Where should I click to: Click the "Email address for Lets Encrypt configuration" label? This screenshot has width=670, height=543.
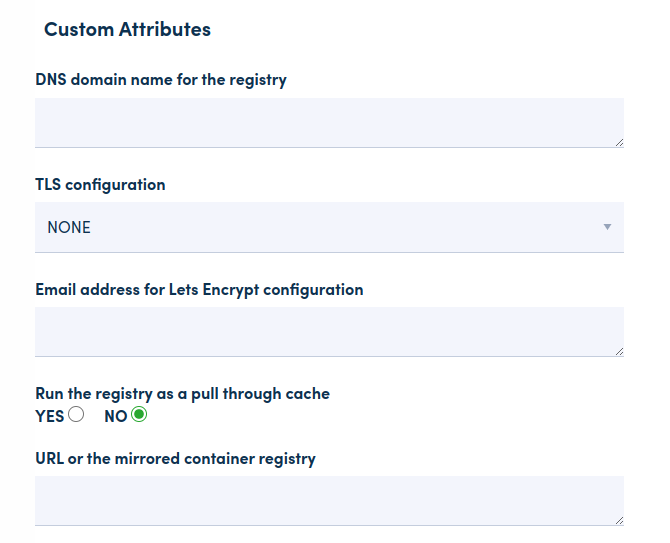point(199,290)
